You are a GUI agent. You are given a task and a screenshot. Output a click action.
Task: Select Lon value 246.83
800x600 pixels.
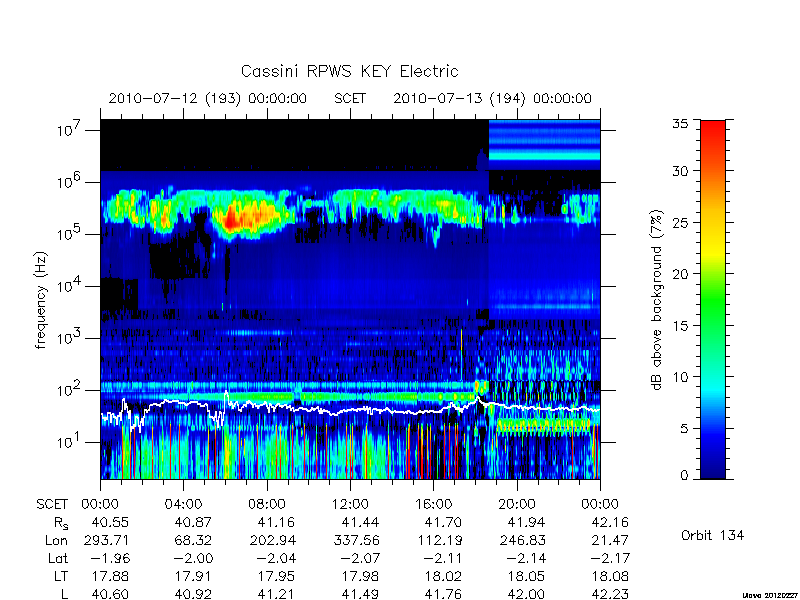[523, 540]
